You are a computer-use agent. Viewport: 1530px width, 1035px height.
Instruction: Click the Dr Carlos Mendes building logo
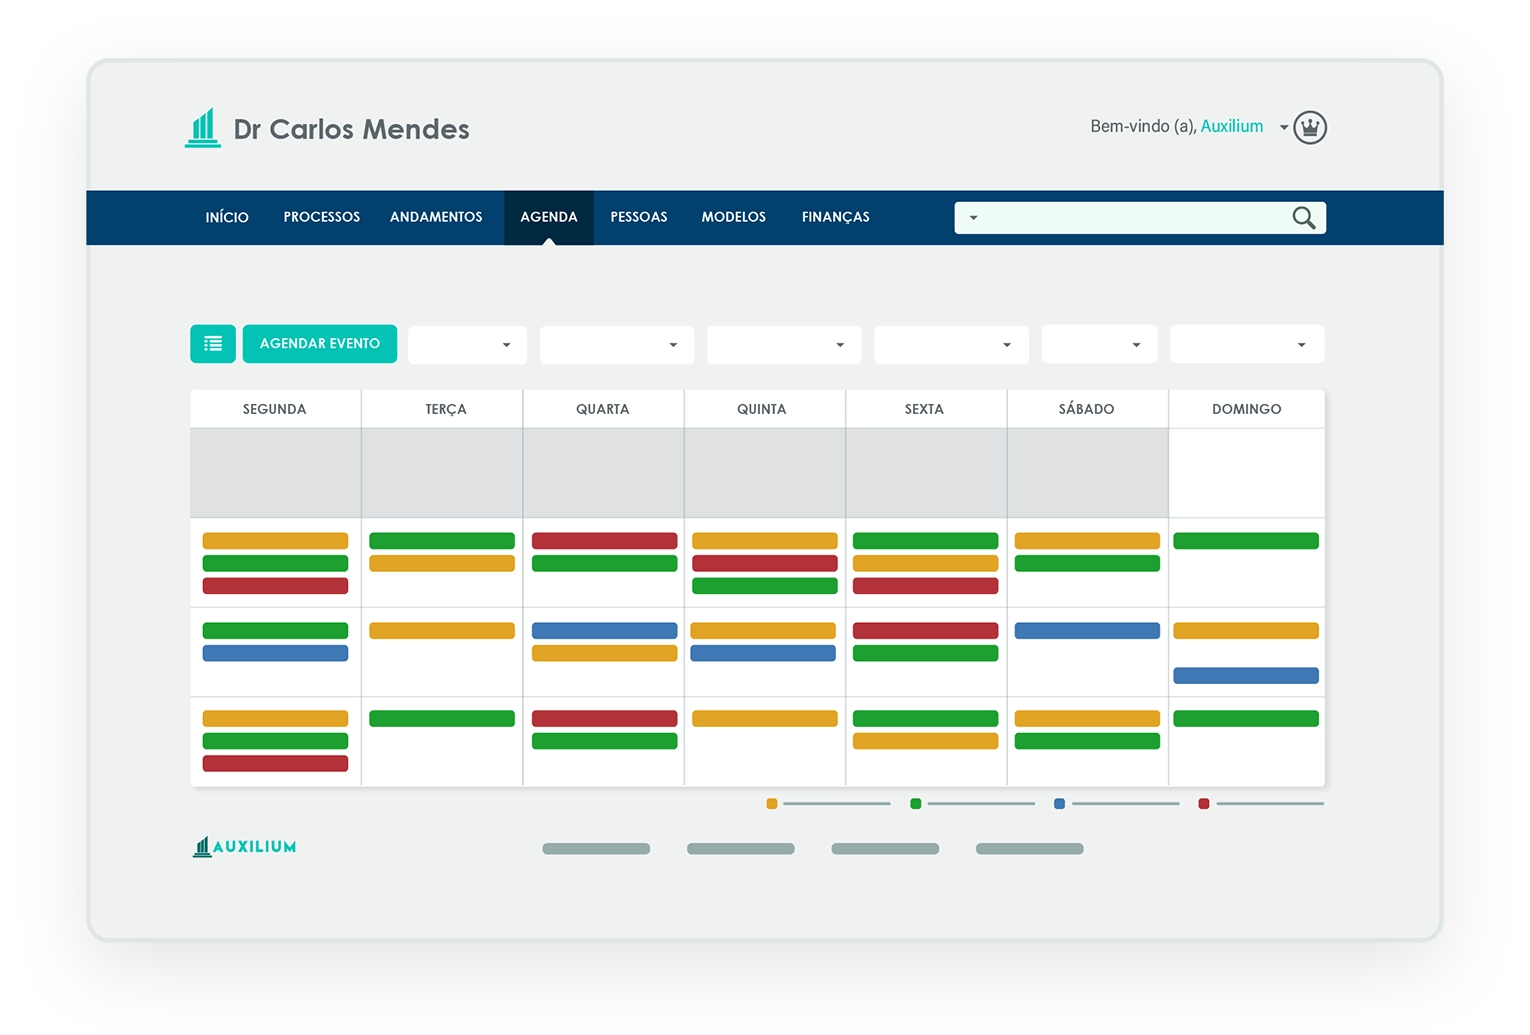point(203,129)
